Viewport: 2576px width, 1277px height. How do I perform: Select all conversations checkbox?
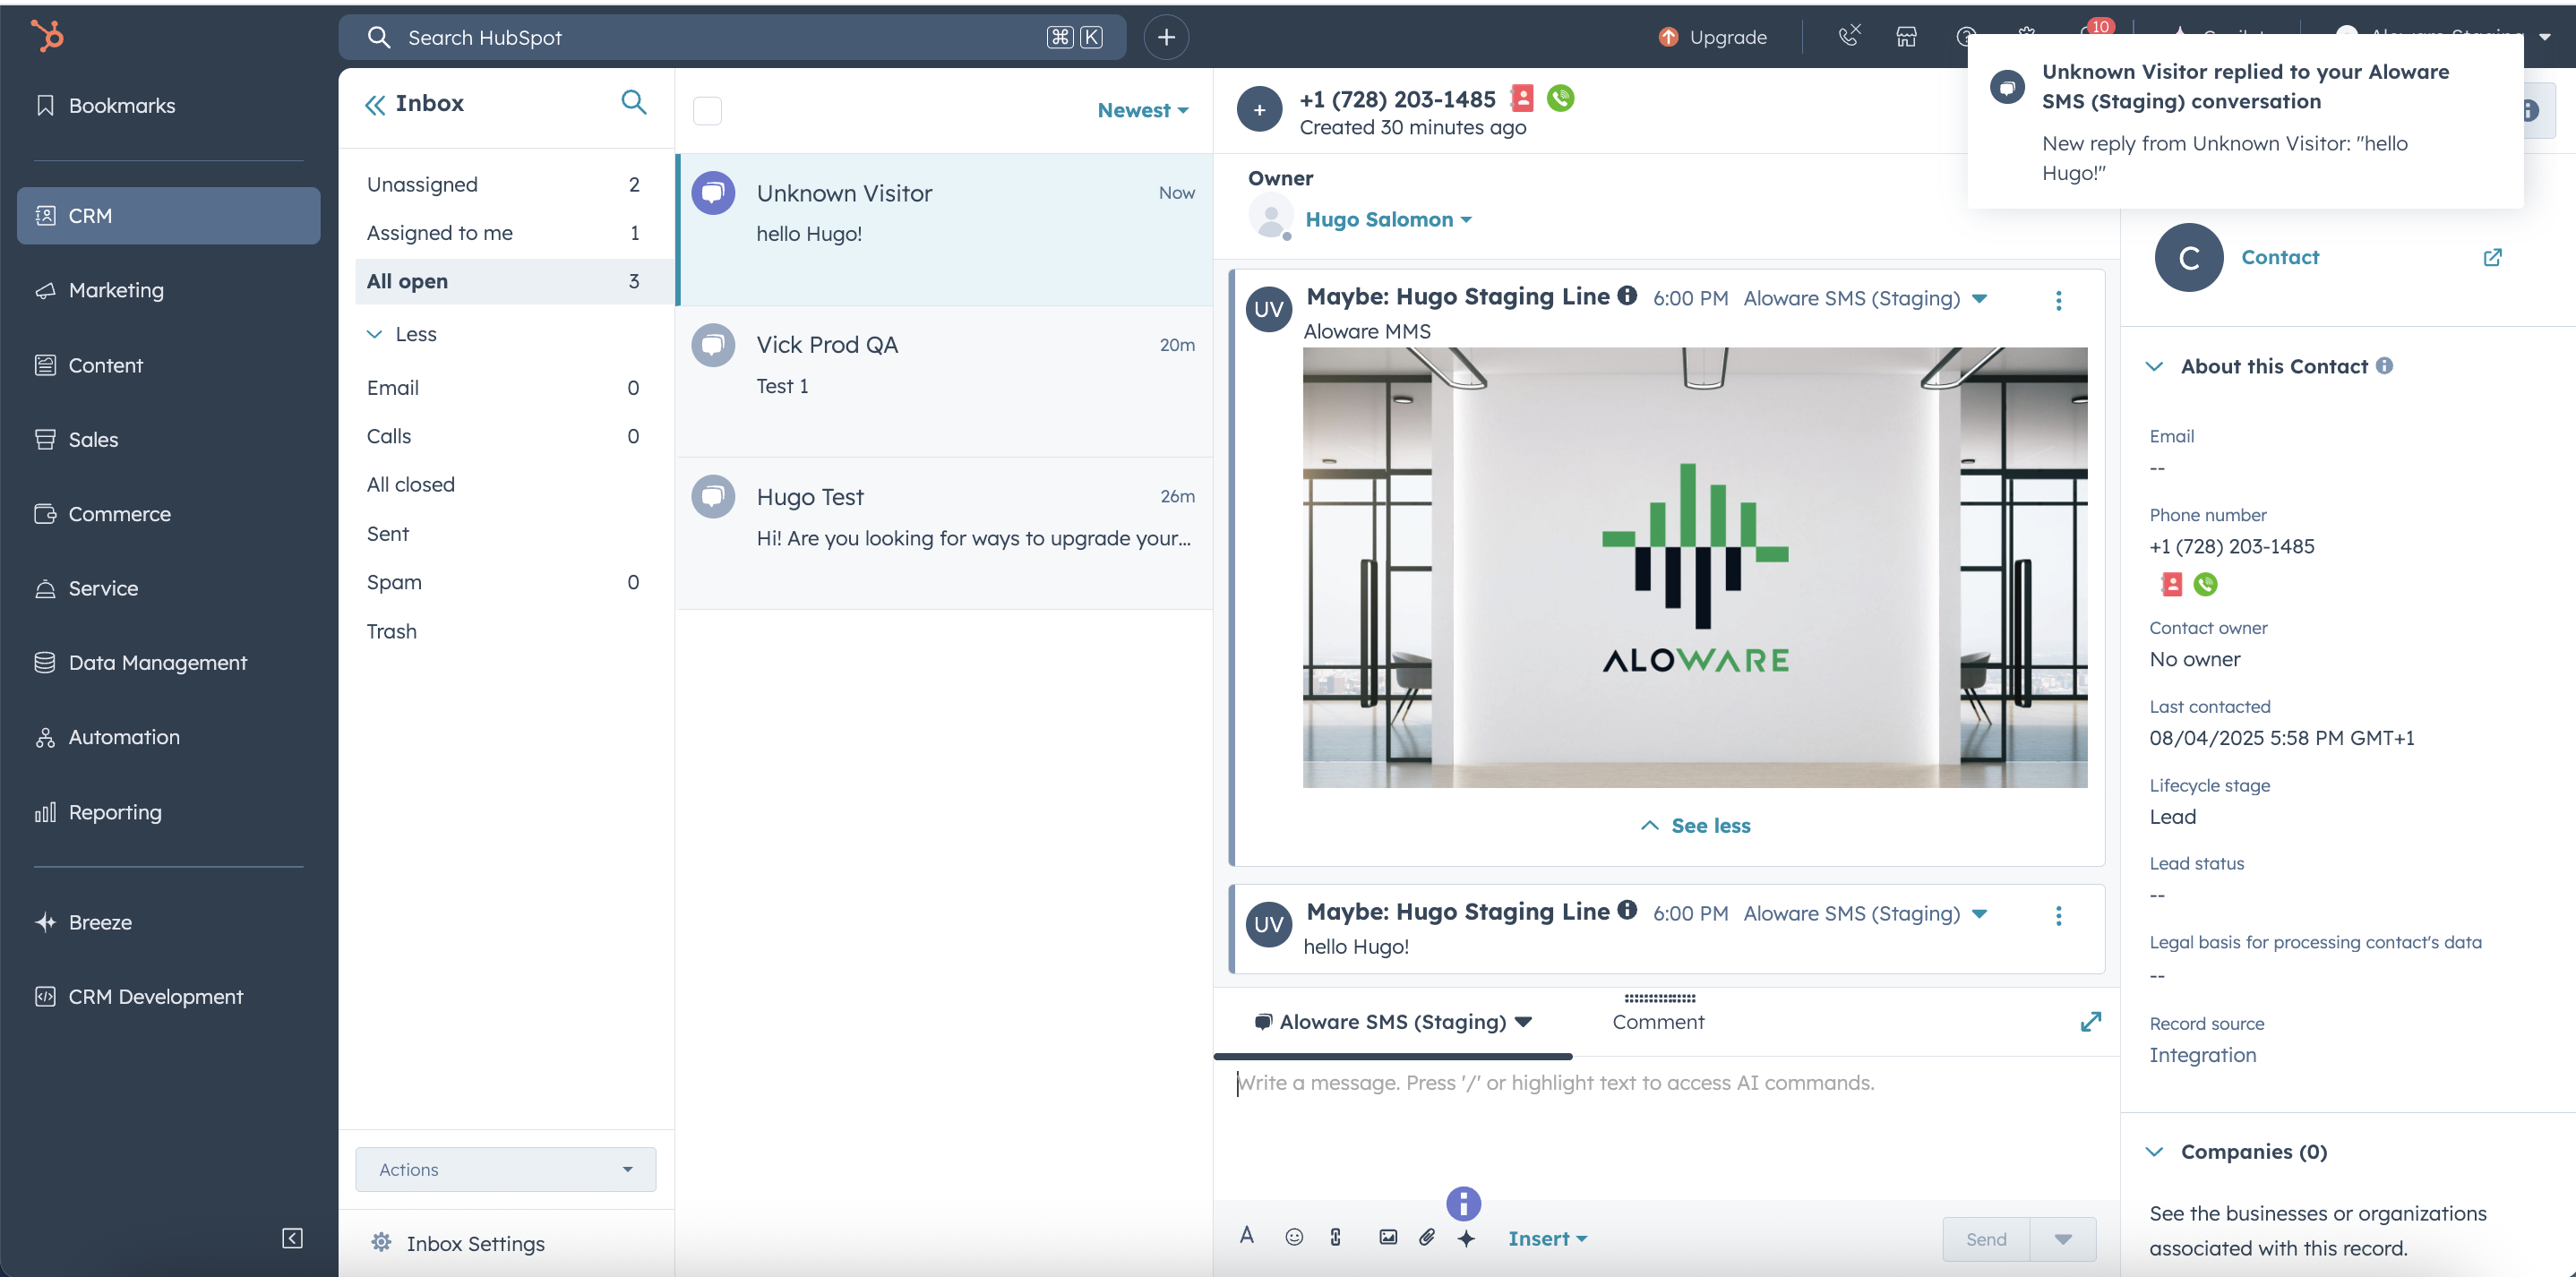coord(707,111)
